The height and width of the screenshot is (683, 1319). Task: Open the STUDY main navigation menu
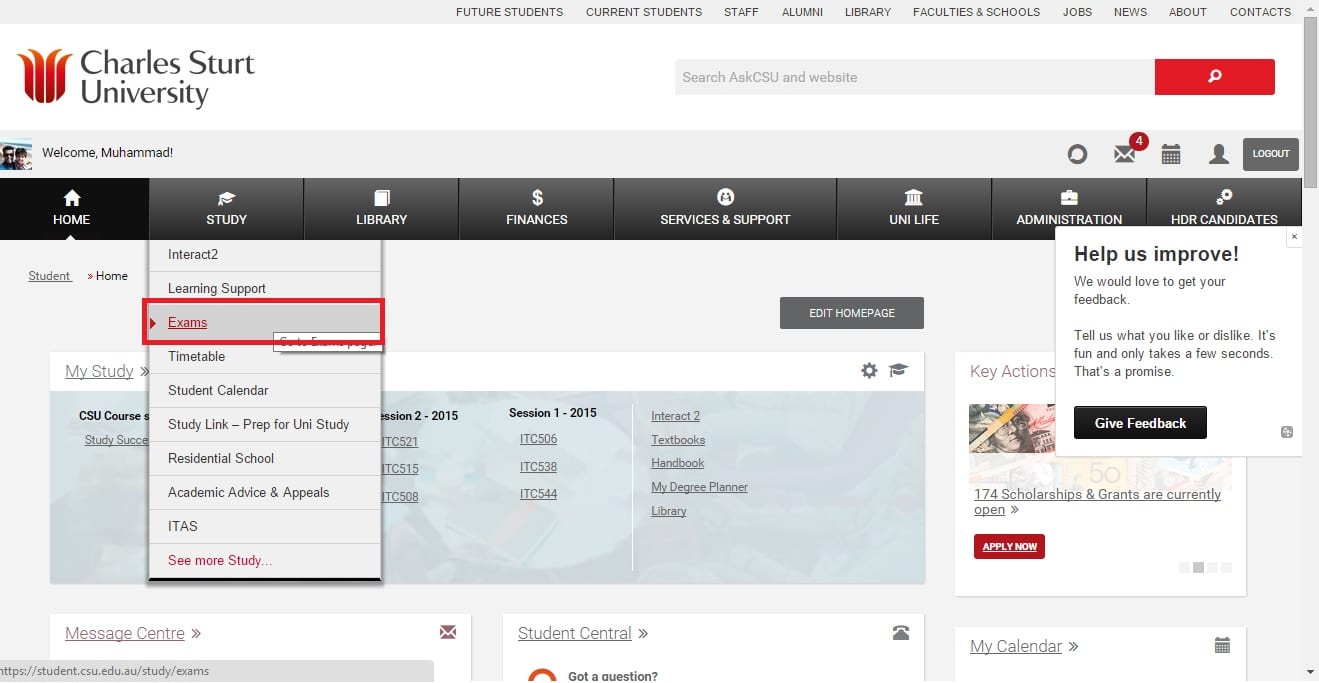226,209
